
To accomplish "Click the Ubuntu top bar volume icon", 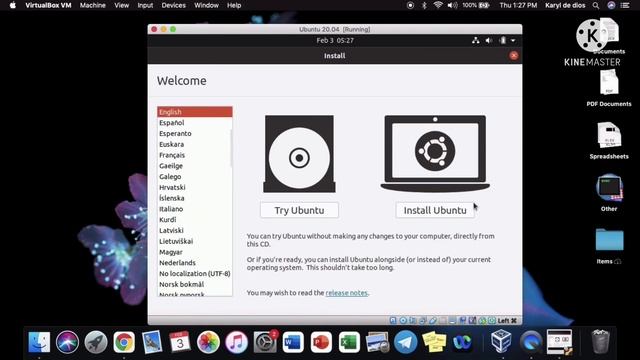I will 489,40.
